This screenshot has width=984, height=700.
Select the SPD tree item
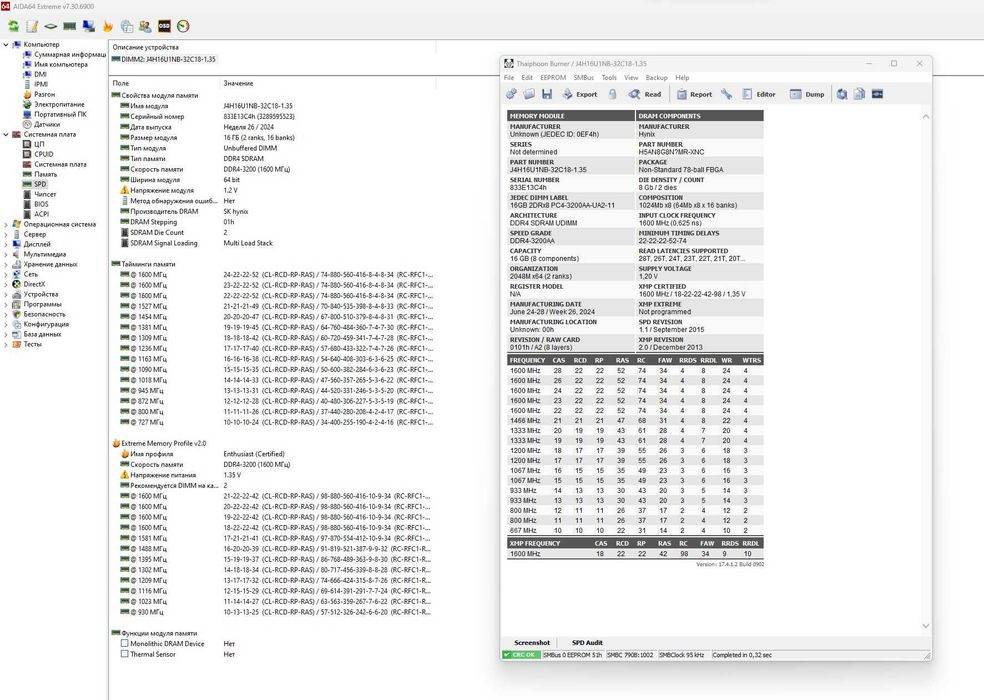click(40, 184)
